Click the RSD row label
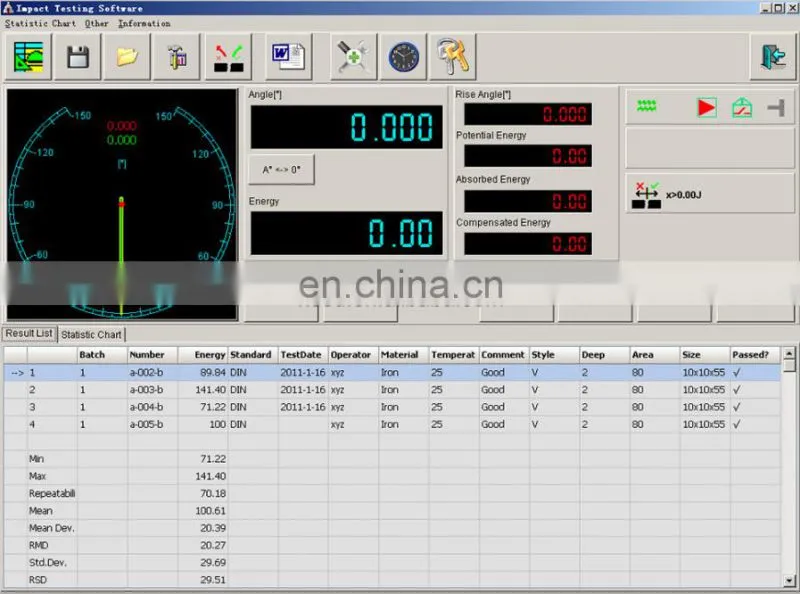 click(x=38, y=580)
